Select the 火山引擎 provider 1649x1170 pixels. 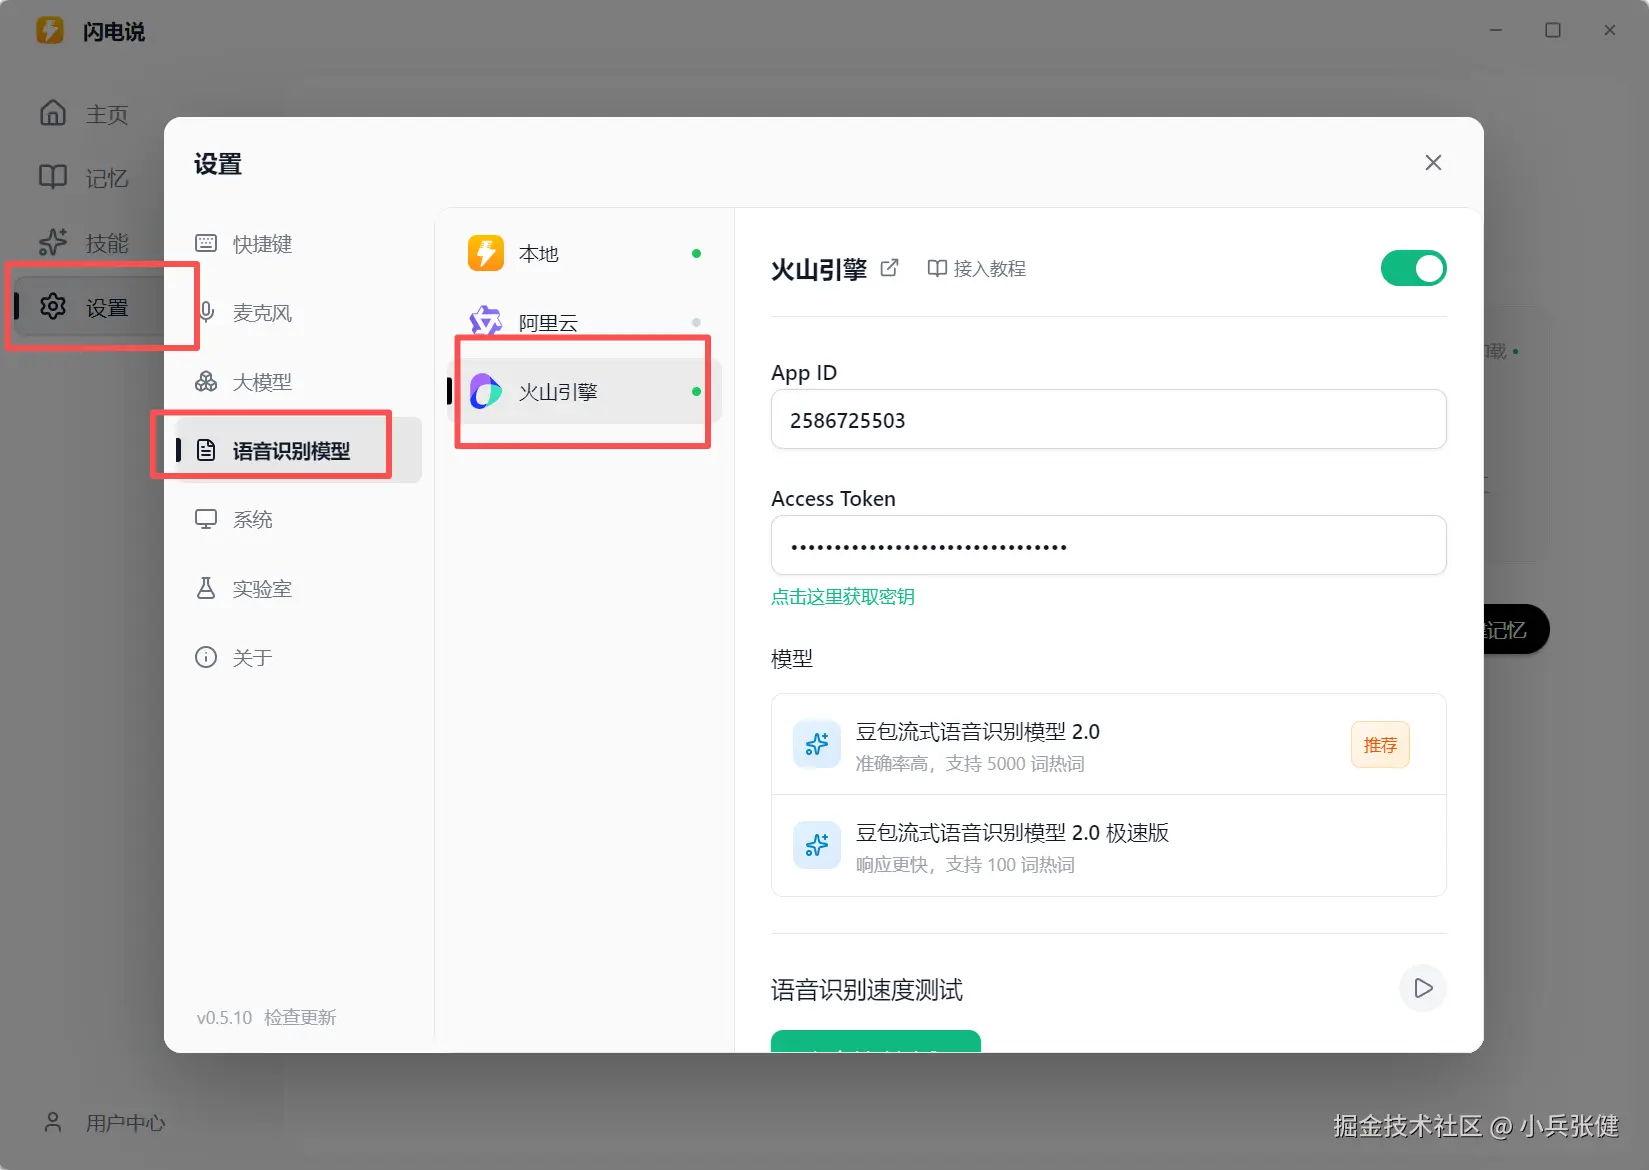click(584, 392)
